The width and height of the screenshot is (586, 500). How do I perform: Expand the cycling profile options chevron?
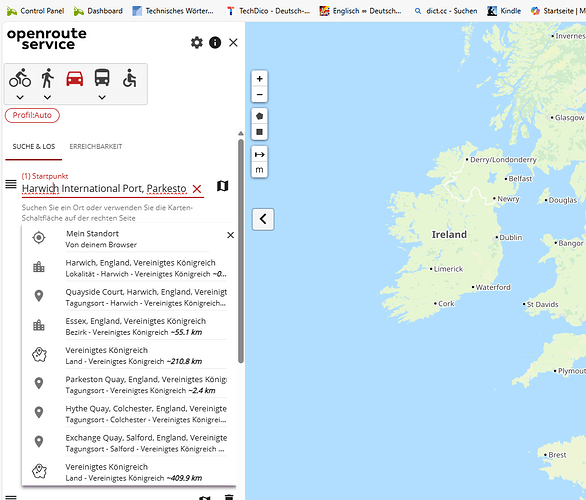20,98
